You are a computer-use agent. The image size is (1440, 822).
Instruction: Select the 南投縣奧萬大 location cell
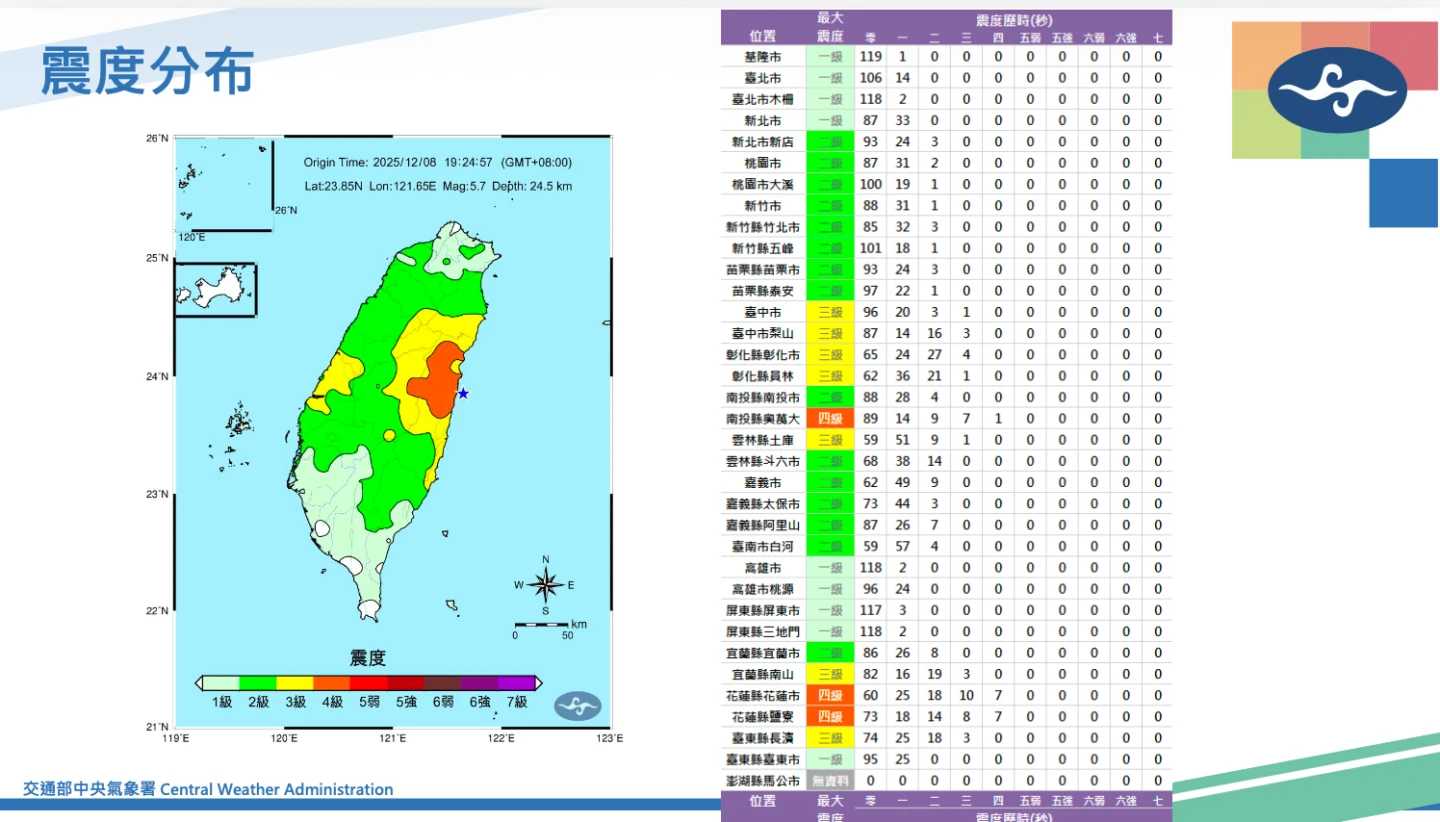point(762,419)
